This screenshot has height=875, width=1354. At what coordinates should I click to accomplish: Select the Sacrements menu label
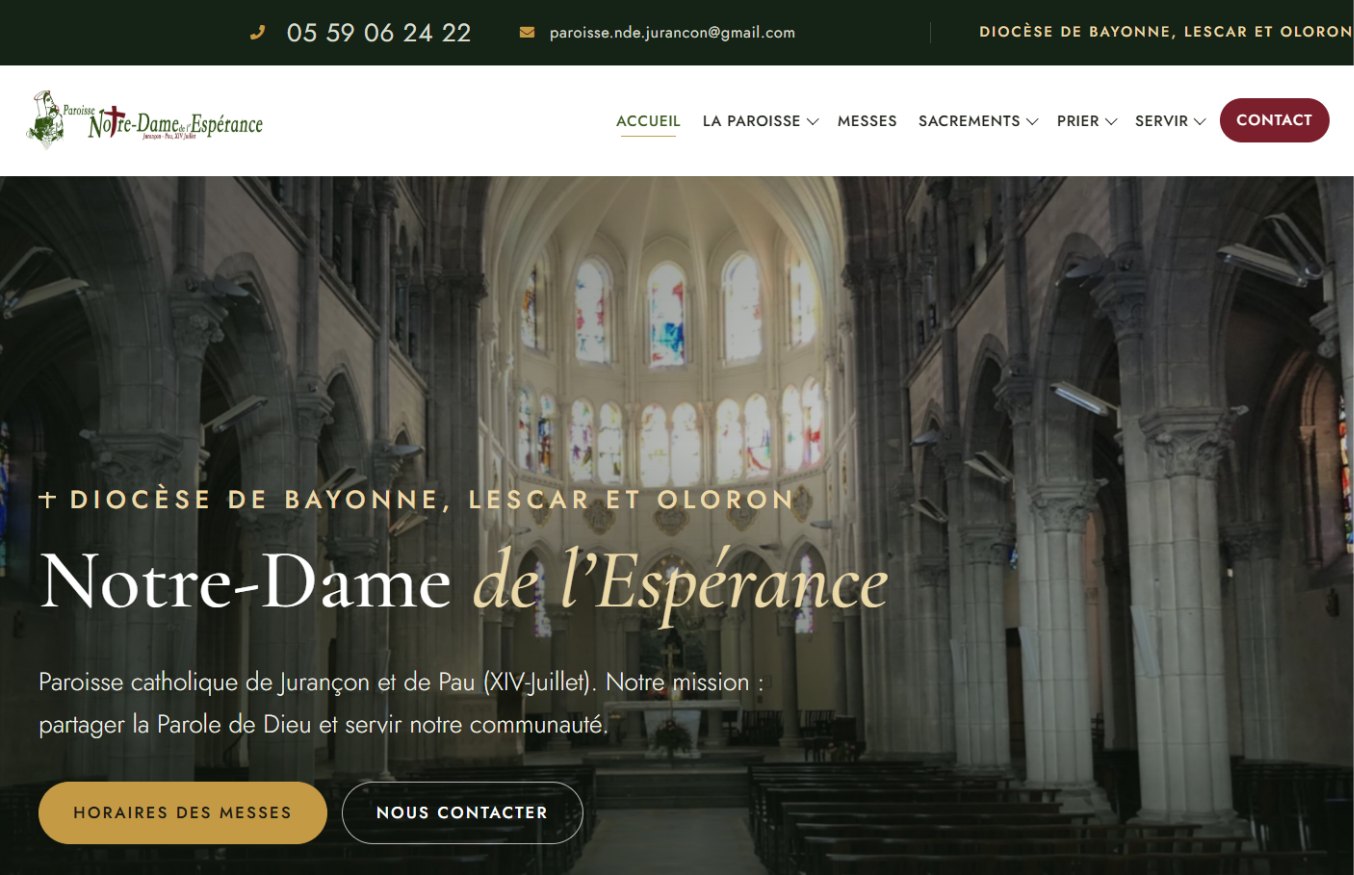coord(969,121)
